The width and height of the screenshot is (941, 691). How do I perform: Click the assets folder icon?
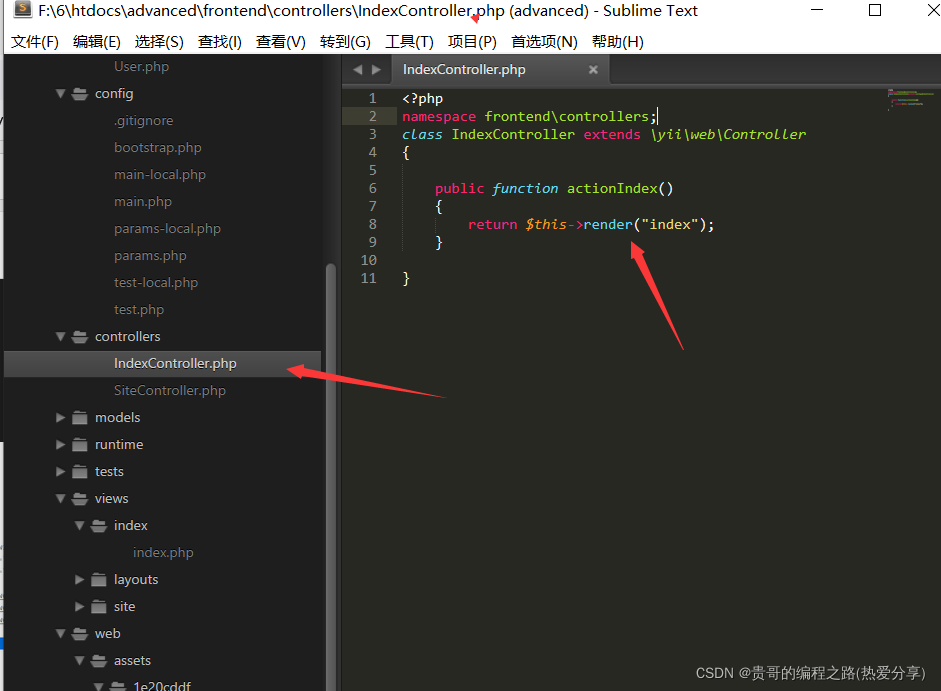[99, 661]
